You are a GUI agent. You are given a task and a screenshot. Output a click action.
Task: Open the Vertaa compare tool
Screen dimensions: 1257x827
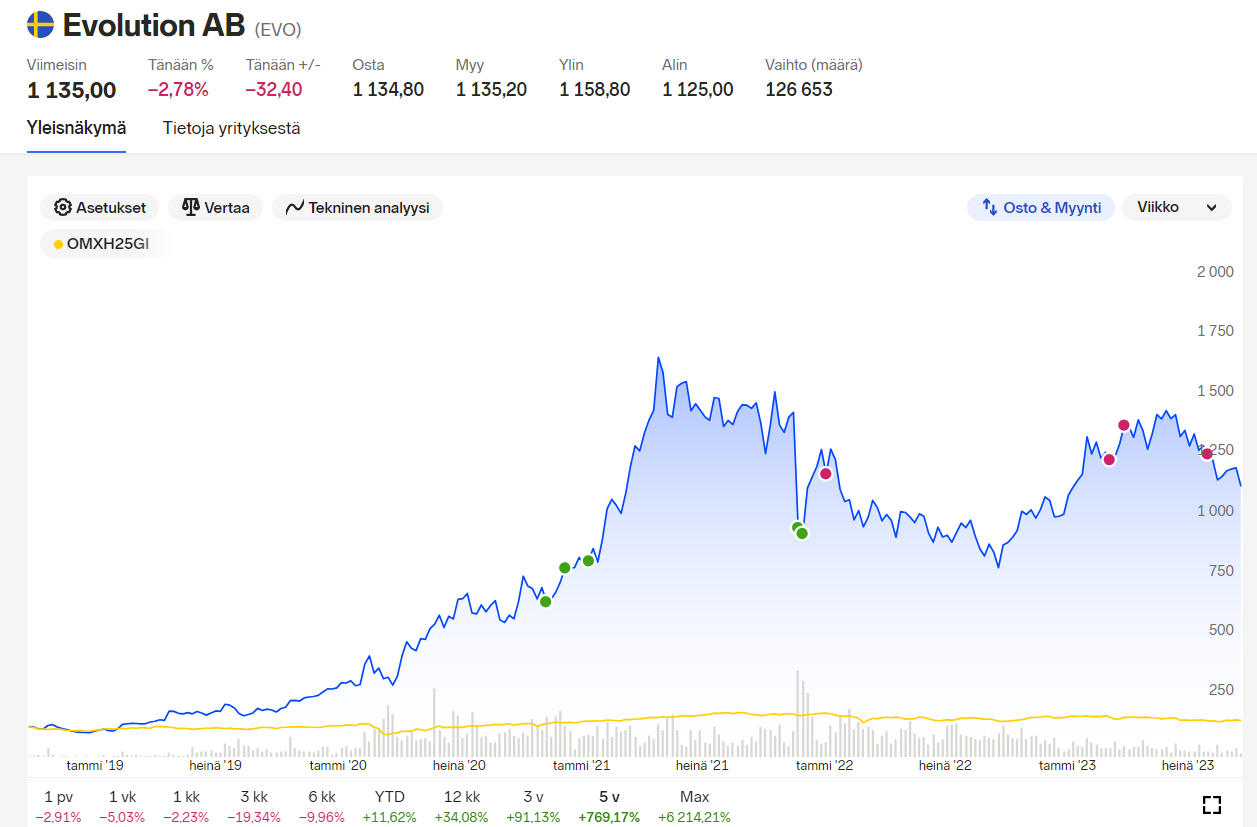pos(215,208)
